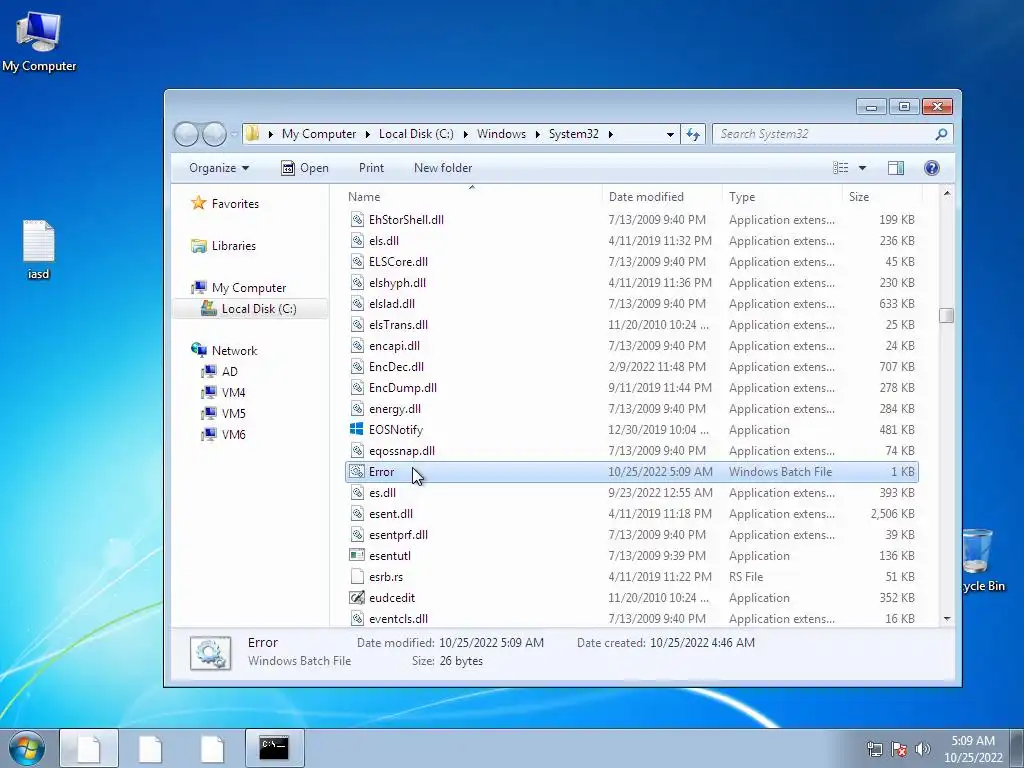Click the first Notepad taskbar button
Viewport: 1024px width, 768px height.
[89, 748]
